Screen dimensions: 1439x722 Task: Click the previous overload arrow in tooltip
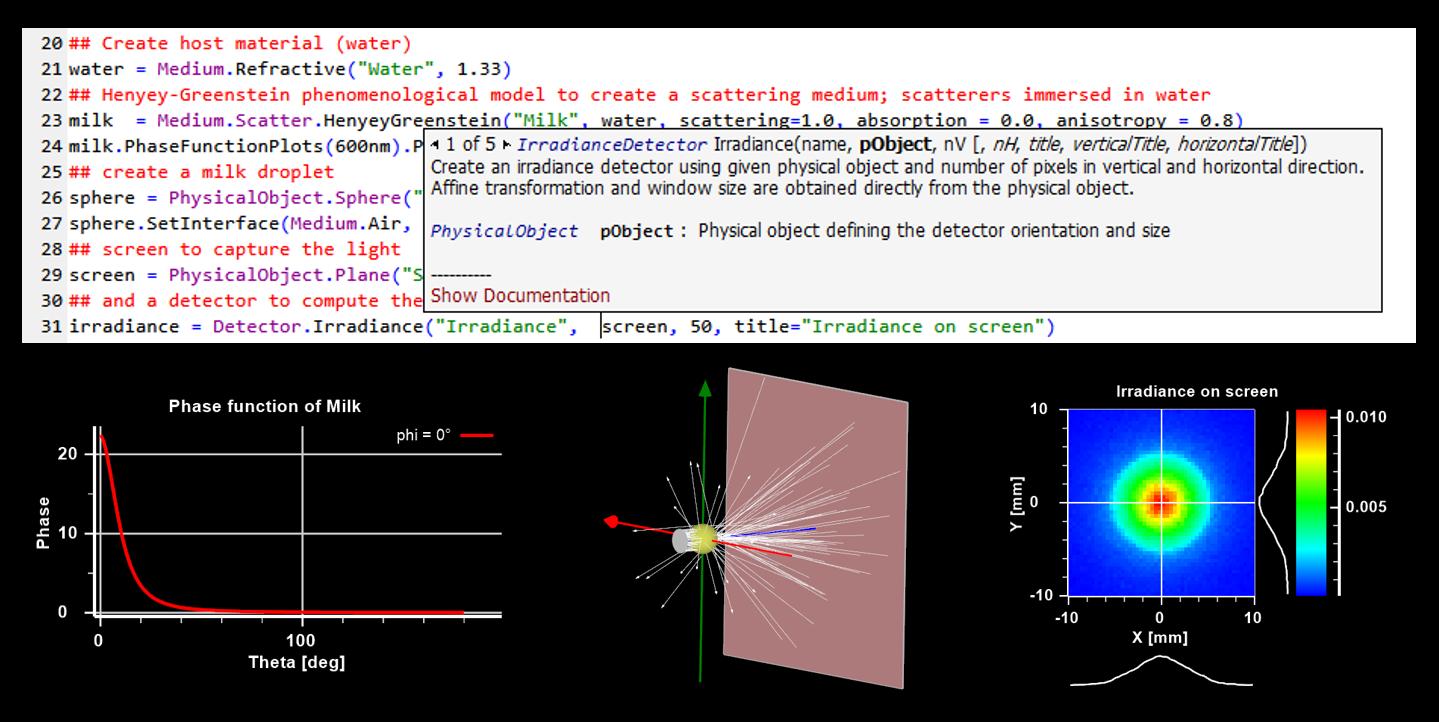pos(435,145)
